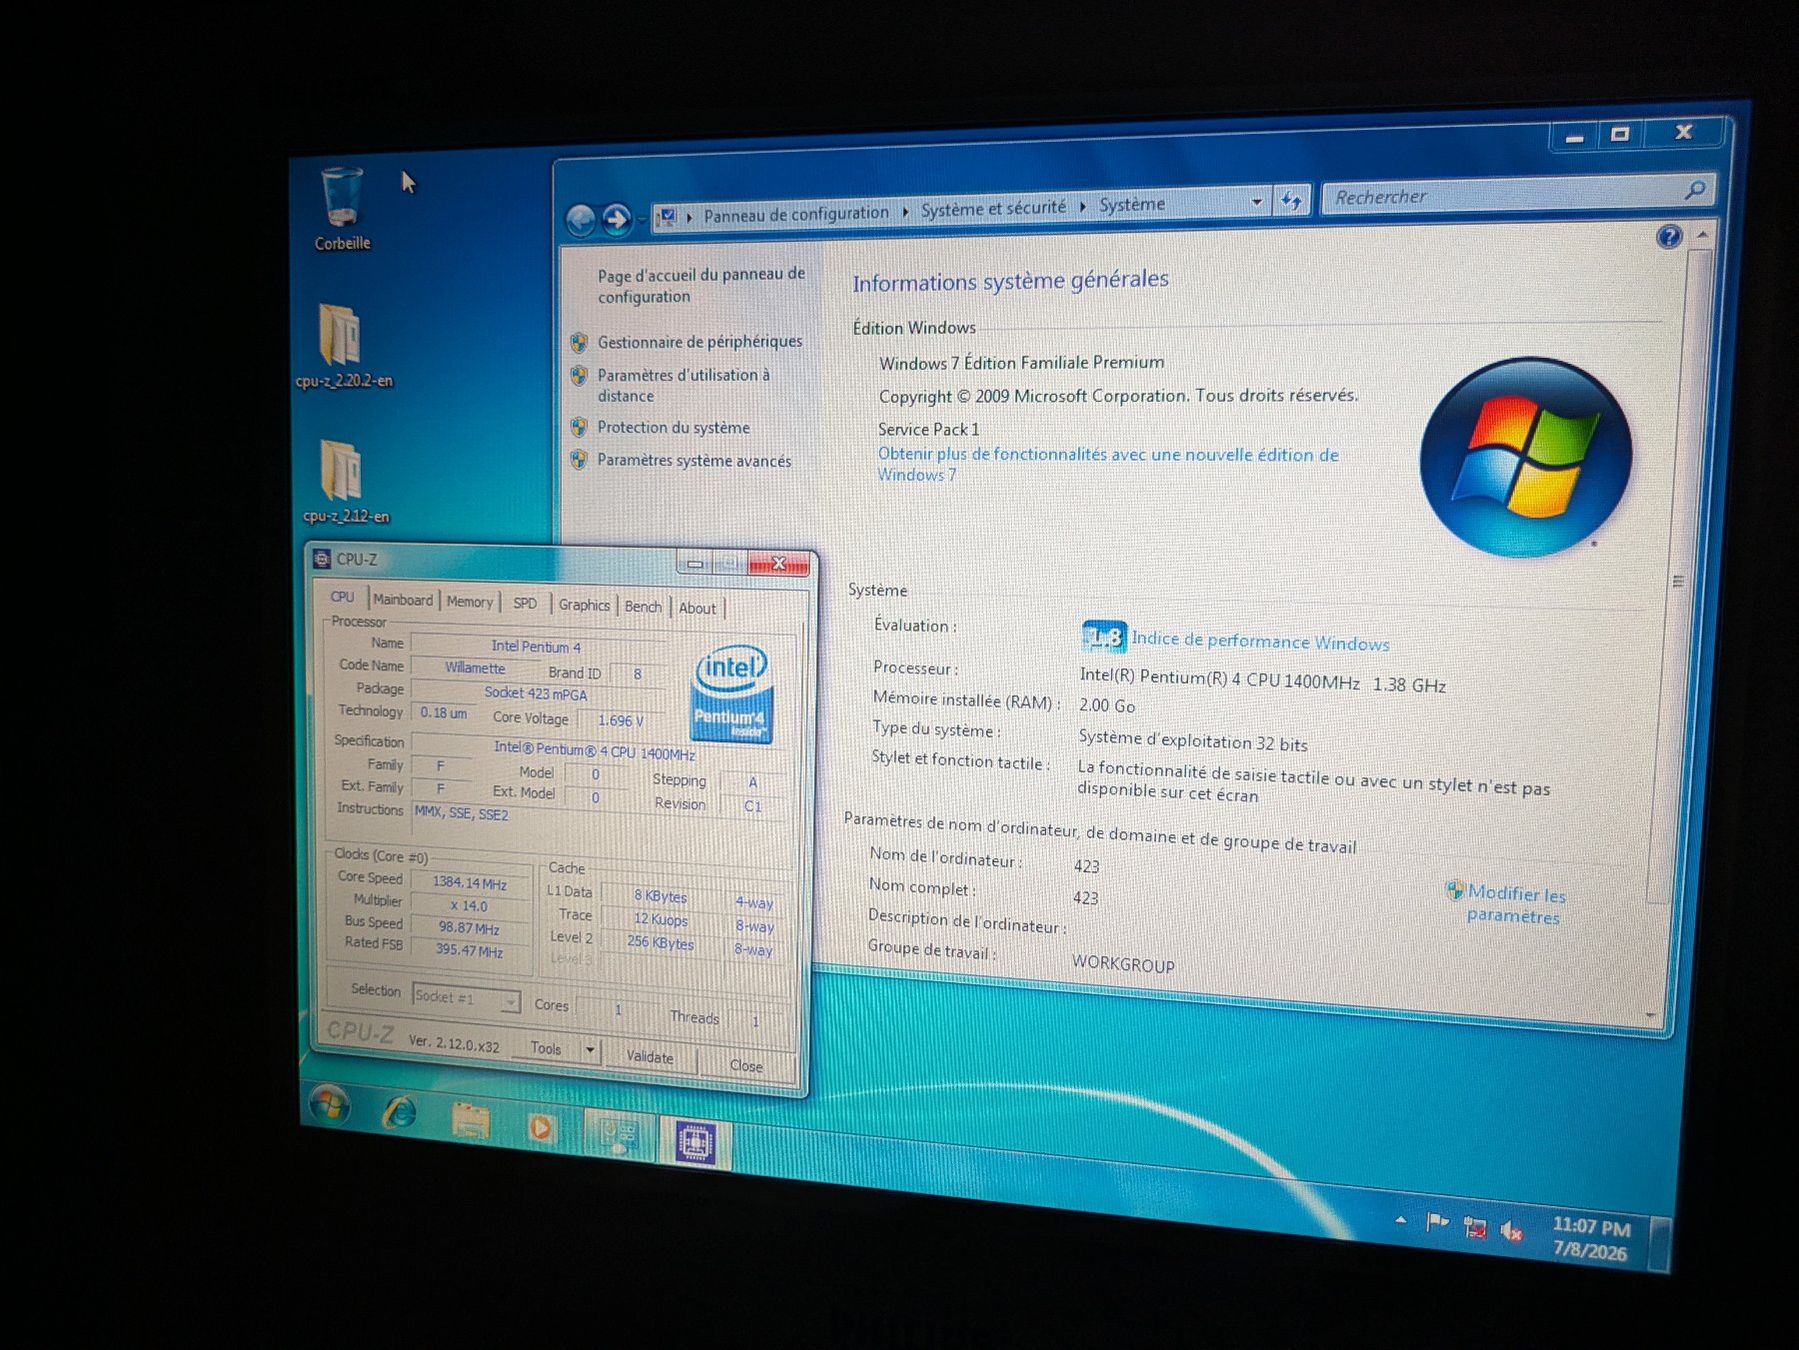1799x1350 pixels.
Task: Open Windows Explorer taskbar icon
Action: 470,1121
